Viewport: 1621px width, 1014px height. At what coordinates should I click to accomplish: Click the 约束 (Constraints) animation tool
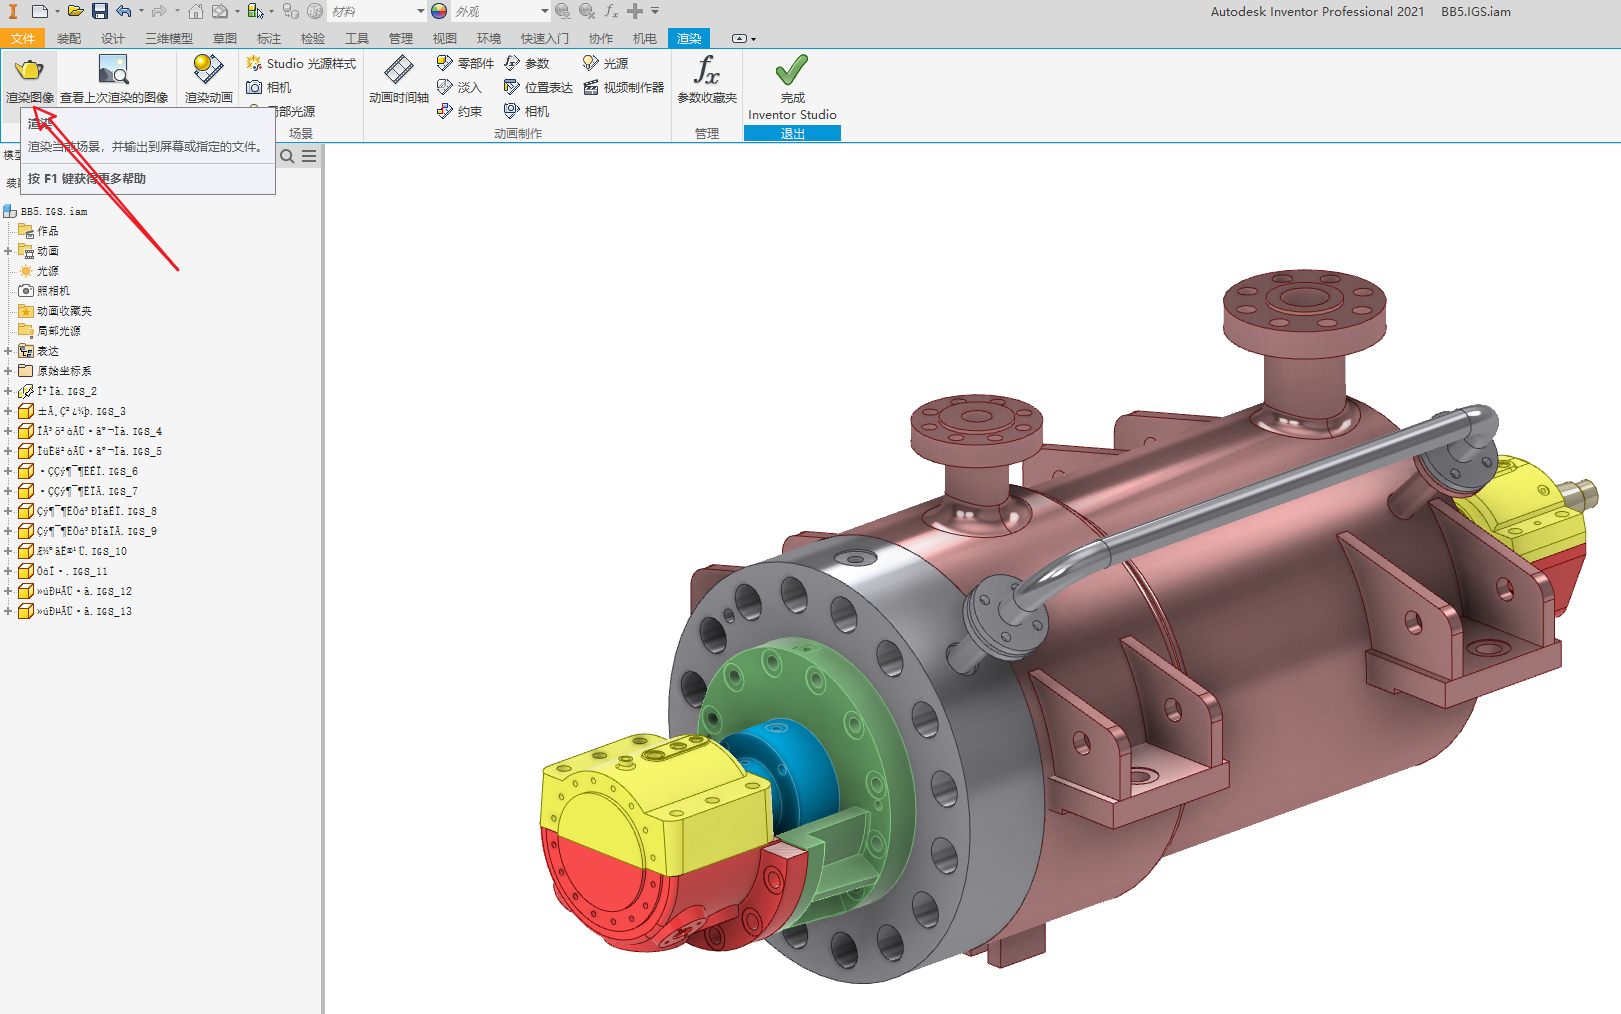[x=459, y=112]
